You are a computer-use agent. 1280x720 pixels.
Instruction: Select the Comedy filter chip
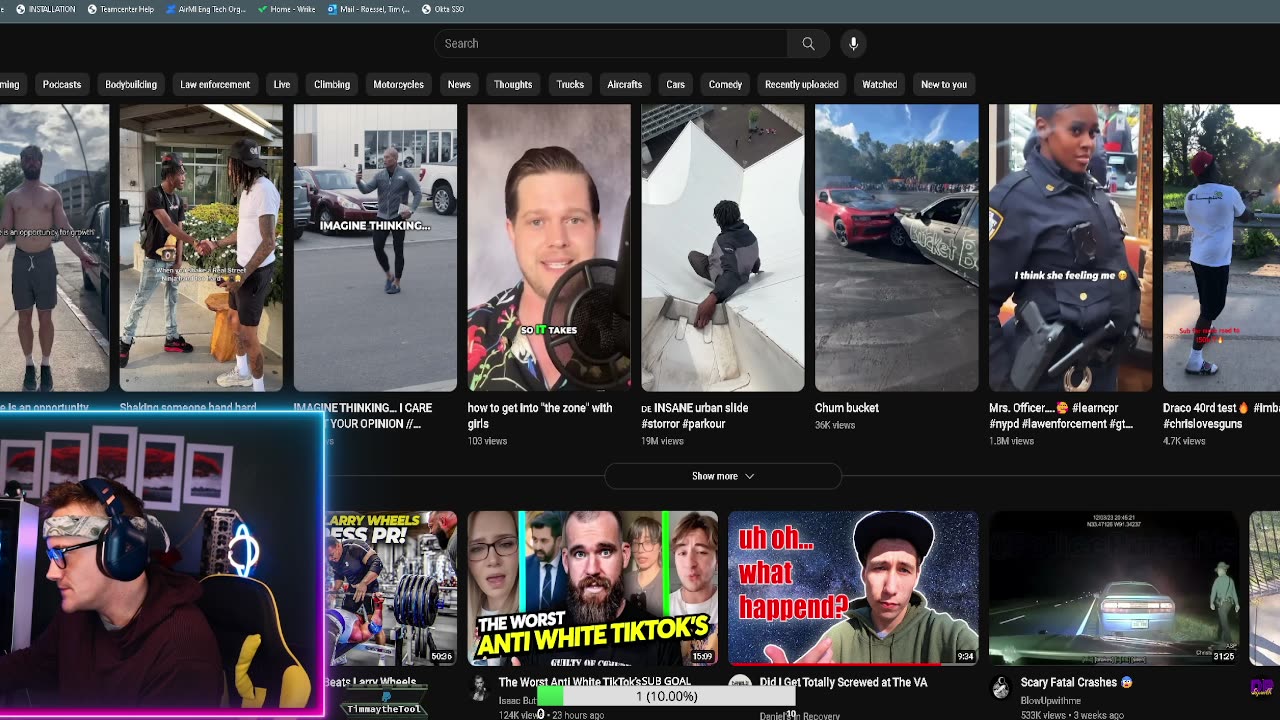pos(725,84)
